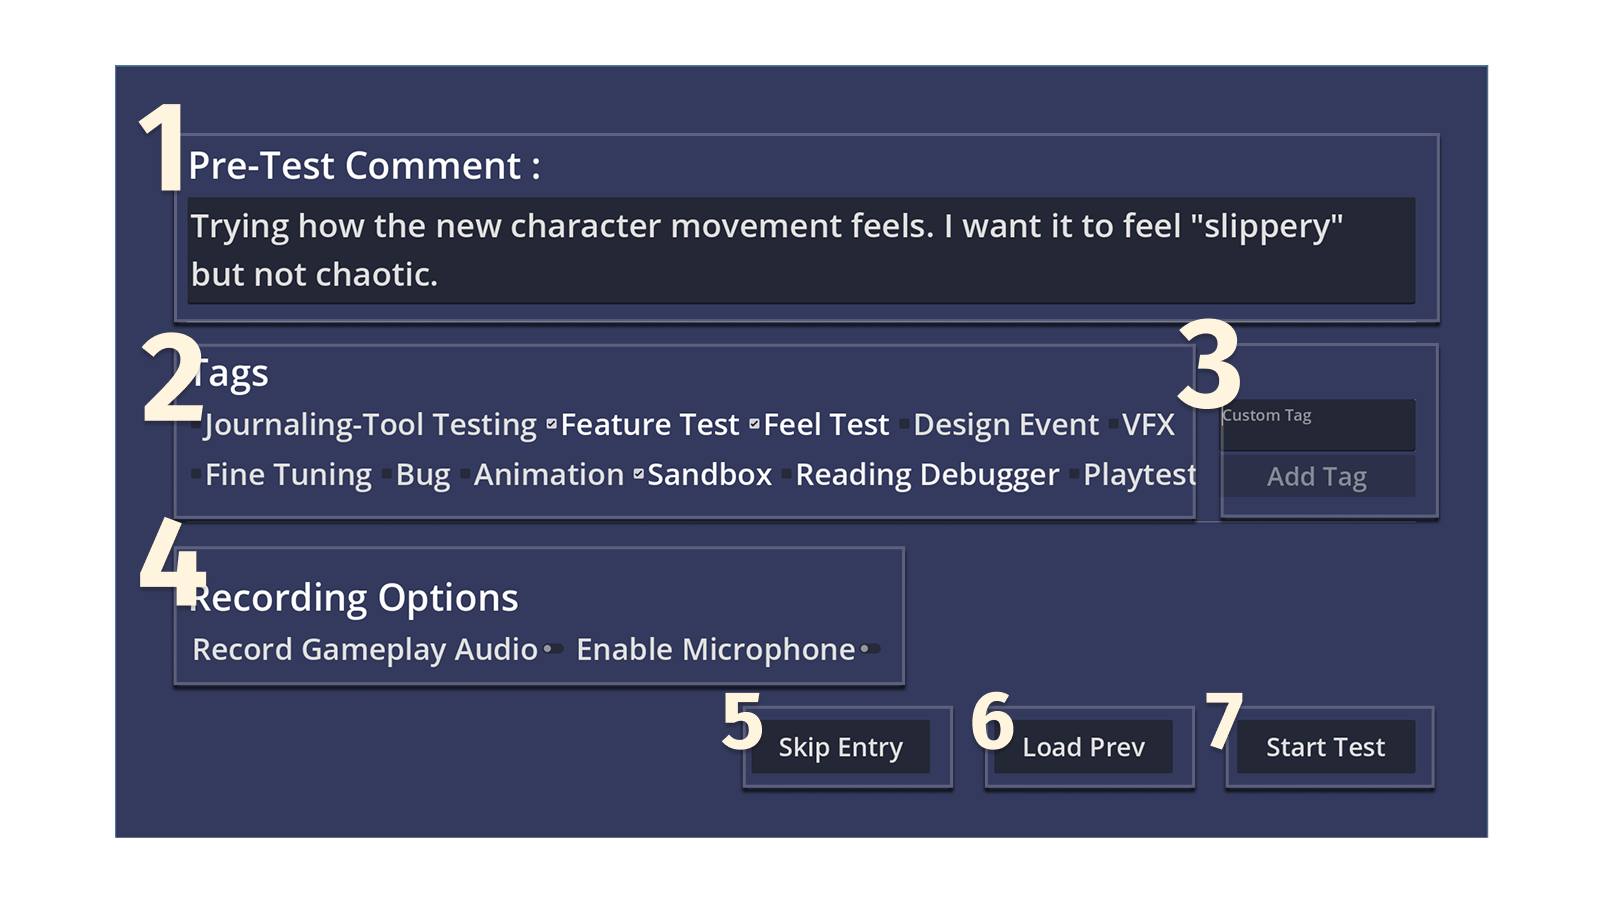Load the previous entry with Load Prev
This screenshot has height=903, width=1601.
(x=1083, y=747)
